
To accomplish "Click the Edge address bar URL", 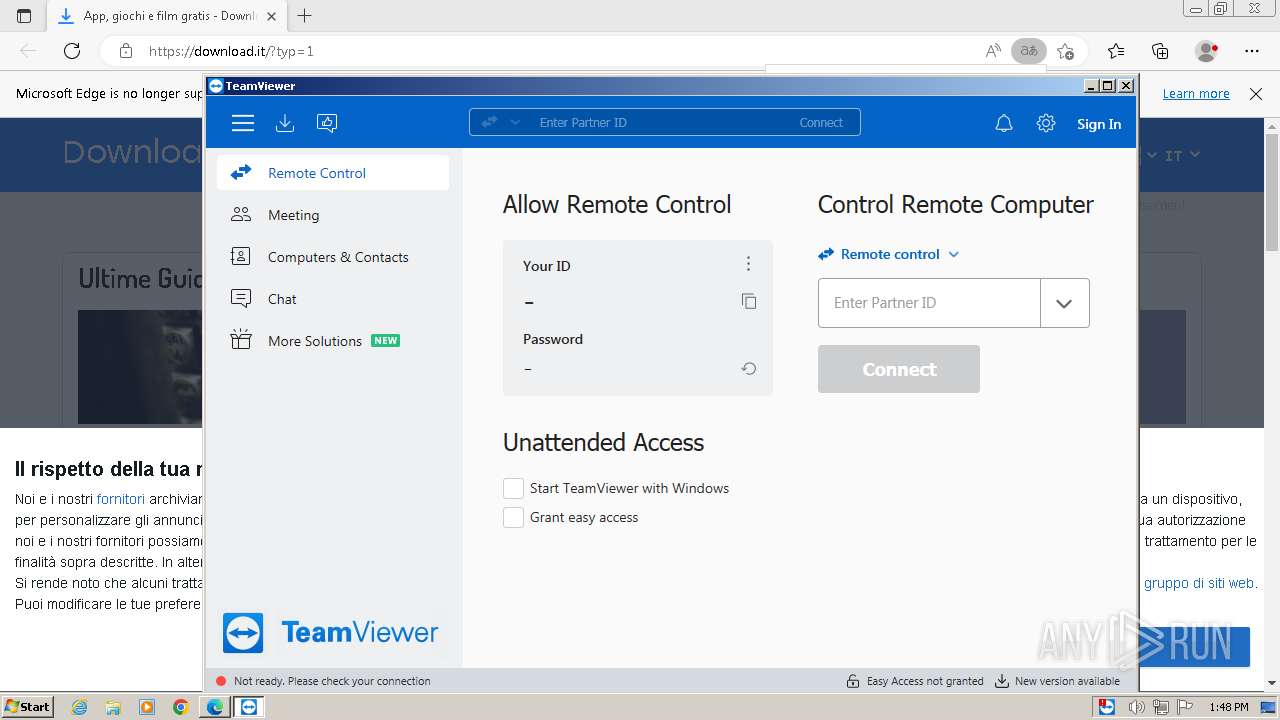I will click(231, 51).
